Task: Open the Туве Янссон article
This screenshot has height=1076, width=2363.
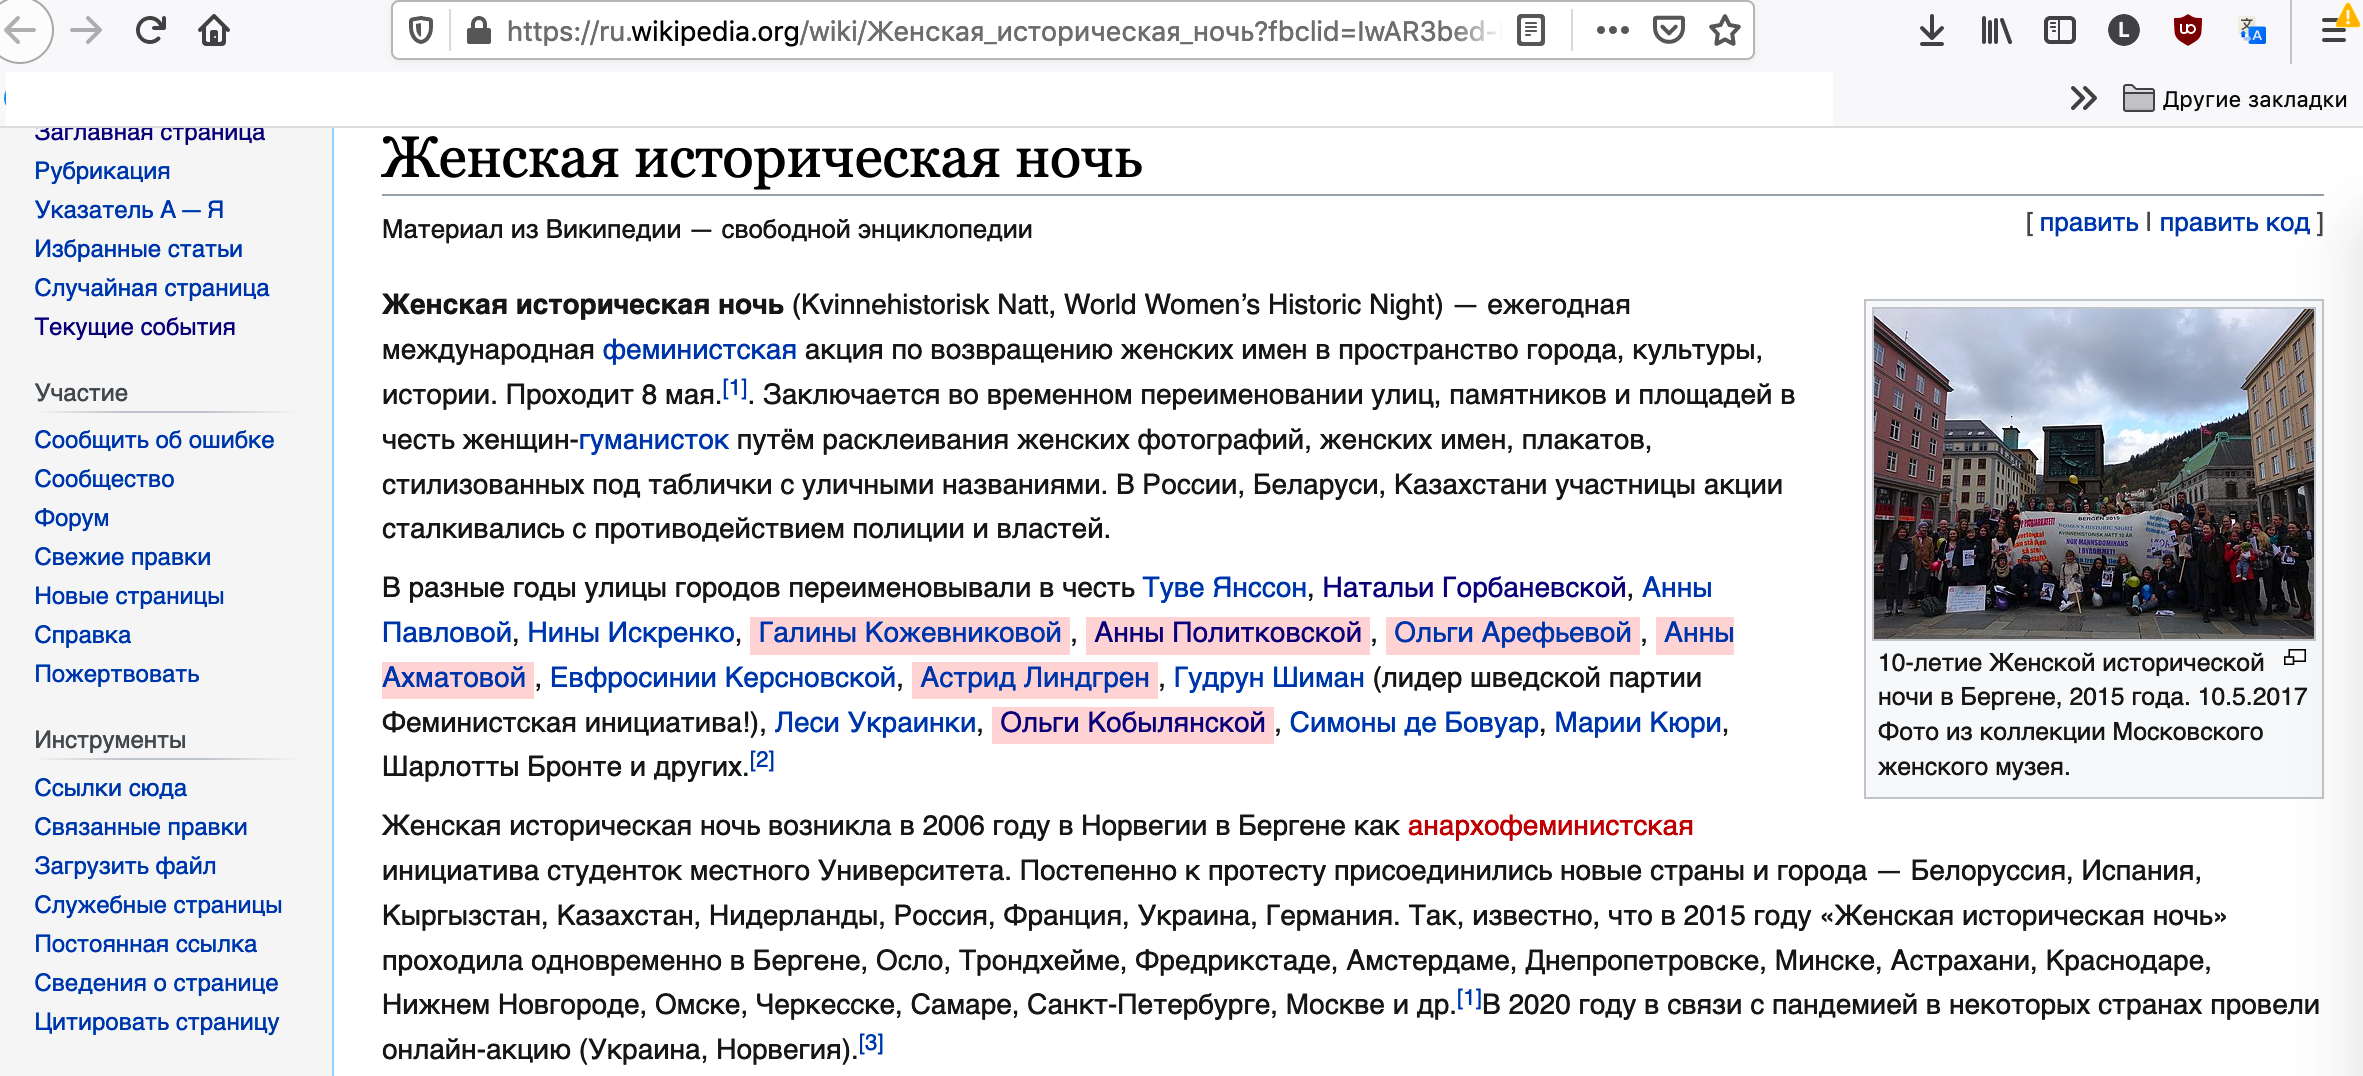Action: 1224,588
